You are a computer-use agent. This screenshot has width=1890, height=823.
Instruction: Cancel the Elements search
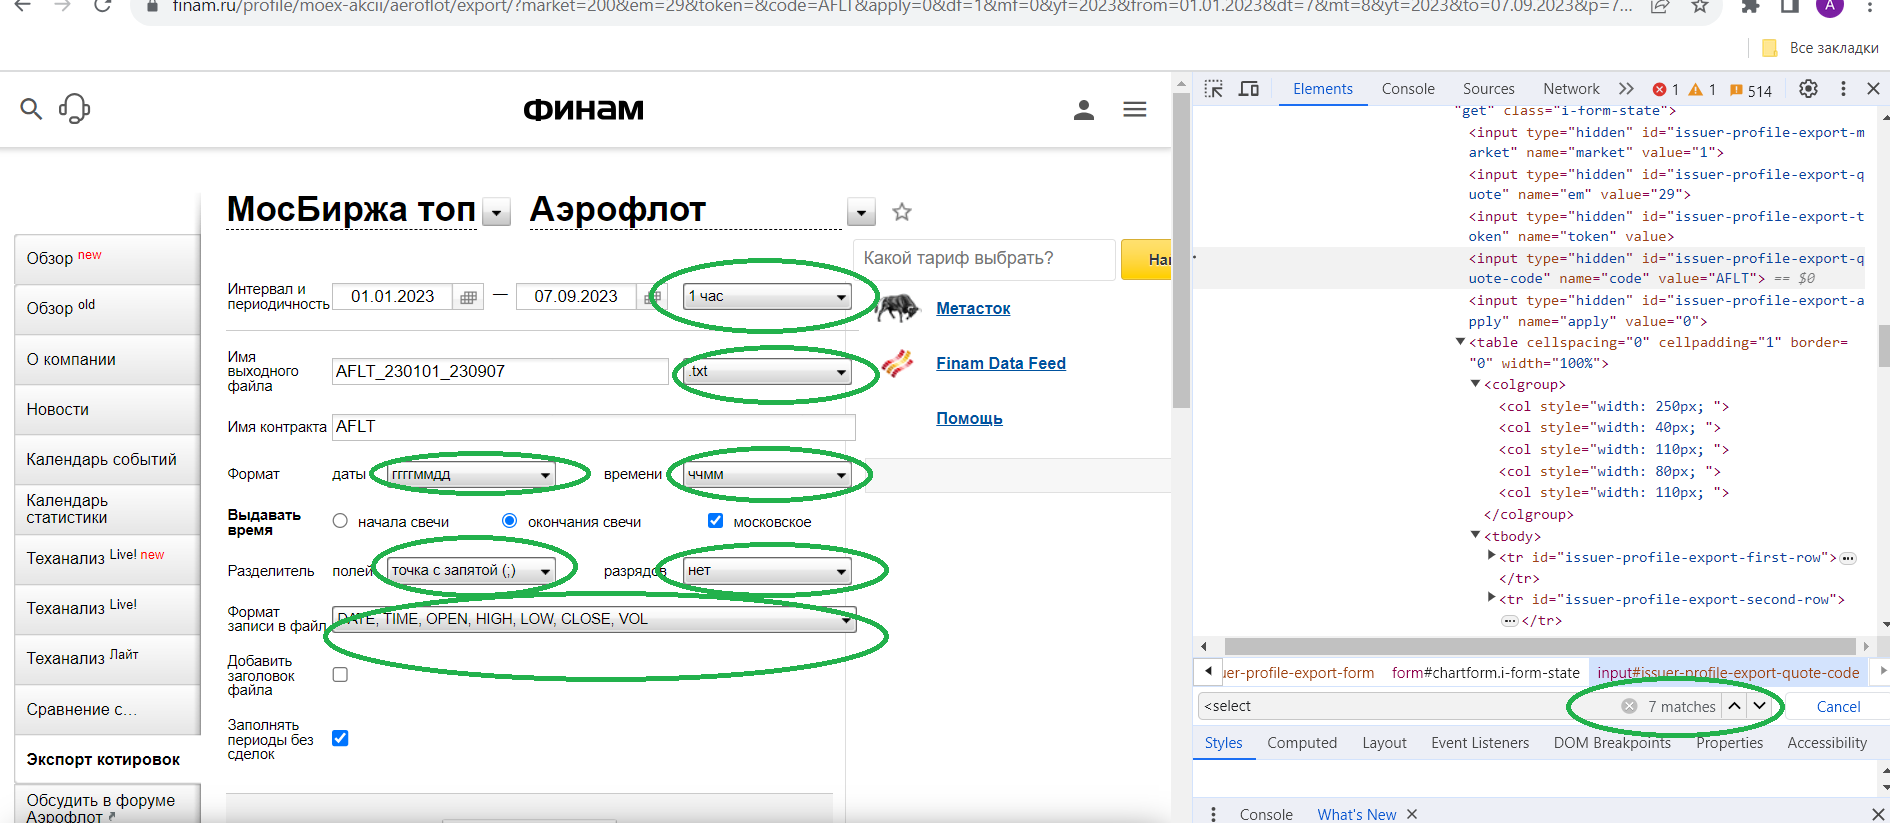click(x=1838, y=706)
